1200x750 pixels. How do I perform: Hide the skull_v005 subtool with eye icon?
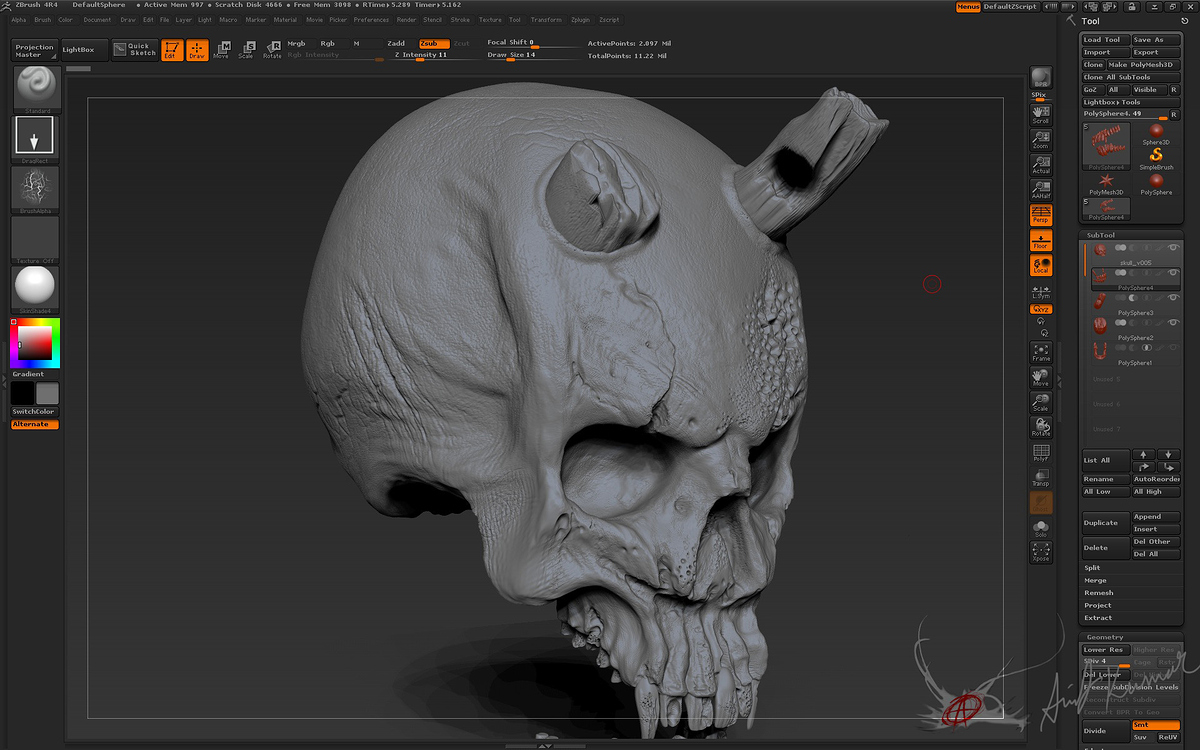1173,247
